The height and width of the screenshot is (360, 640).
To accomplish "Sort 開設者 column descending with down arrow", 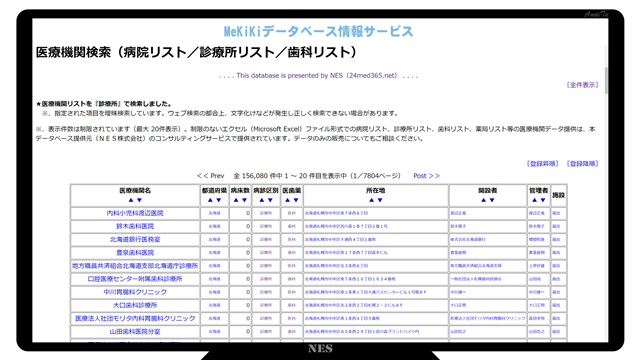I will (492, 200).
